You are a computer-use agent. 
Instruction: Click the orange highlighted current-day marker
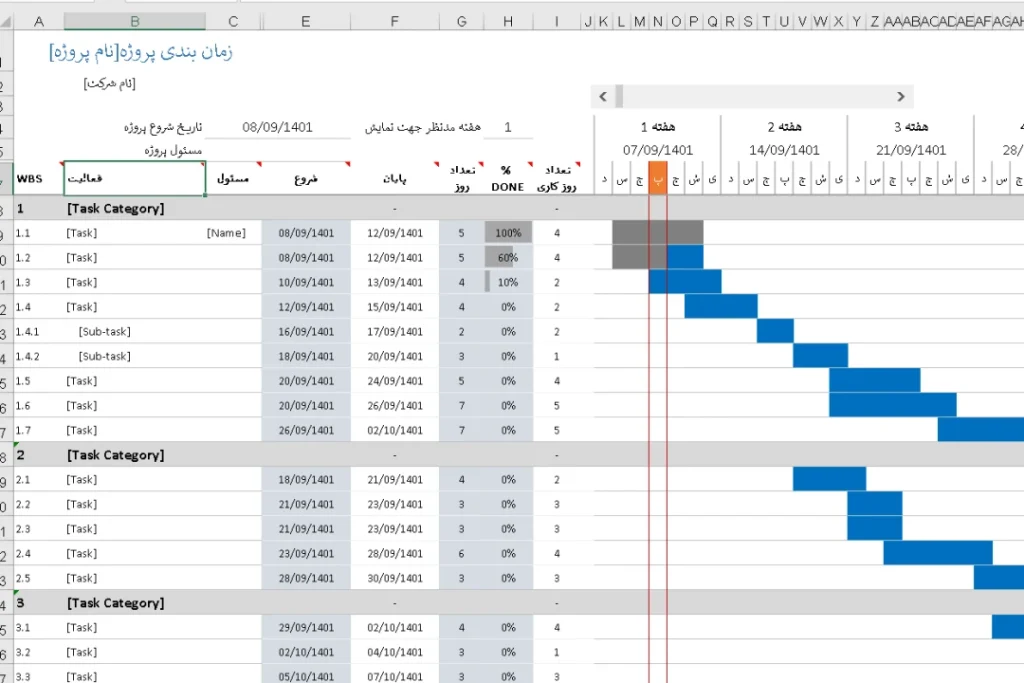coord(657,178)
